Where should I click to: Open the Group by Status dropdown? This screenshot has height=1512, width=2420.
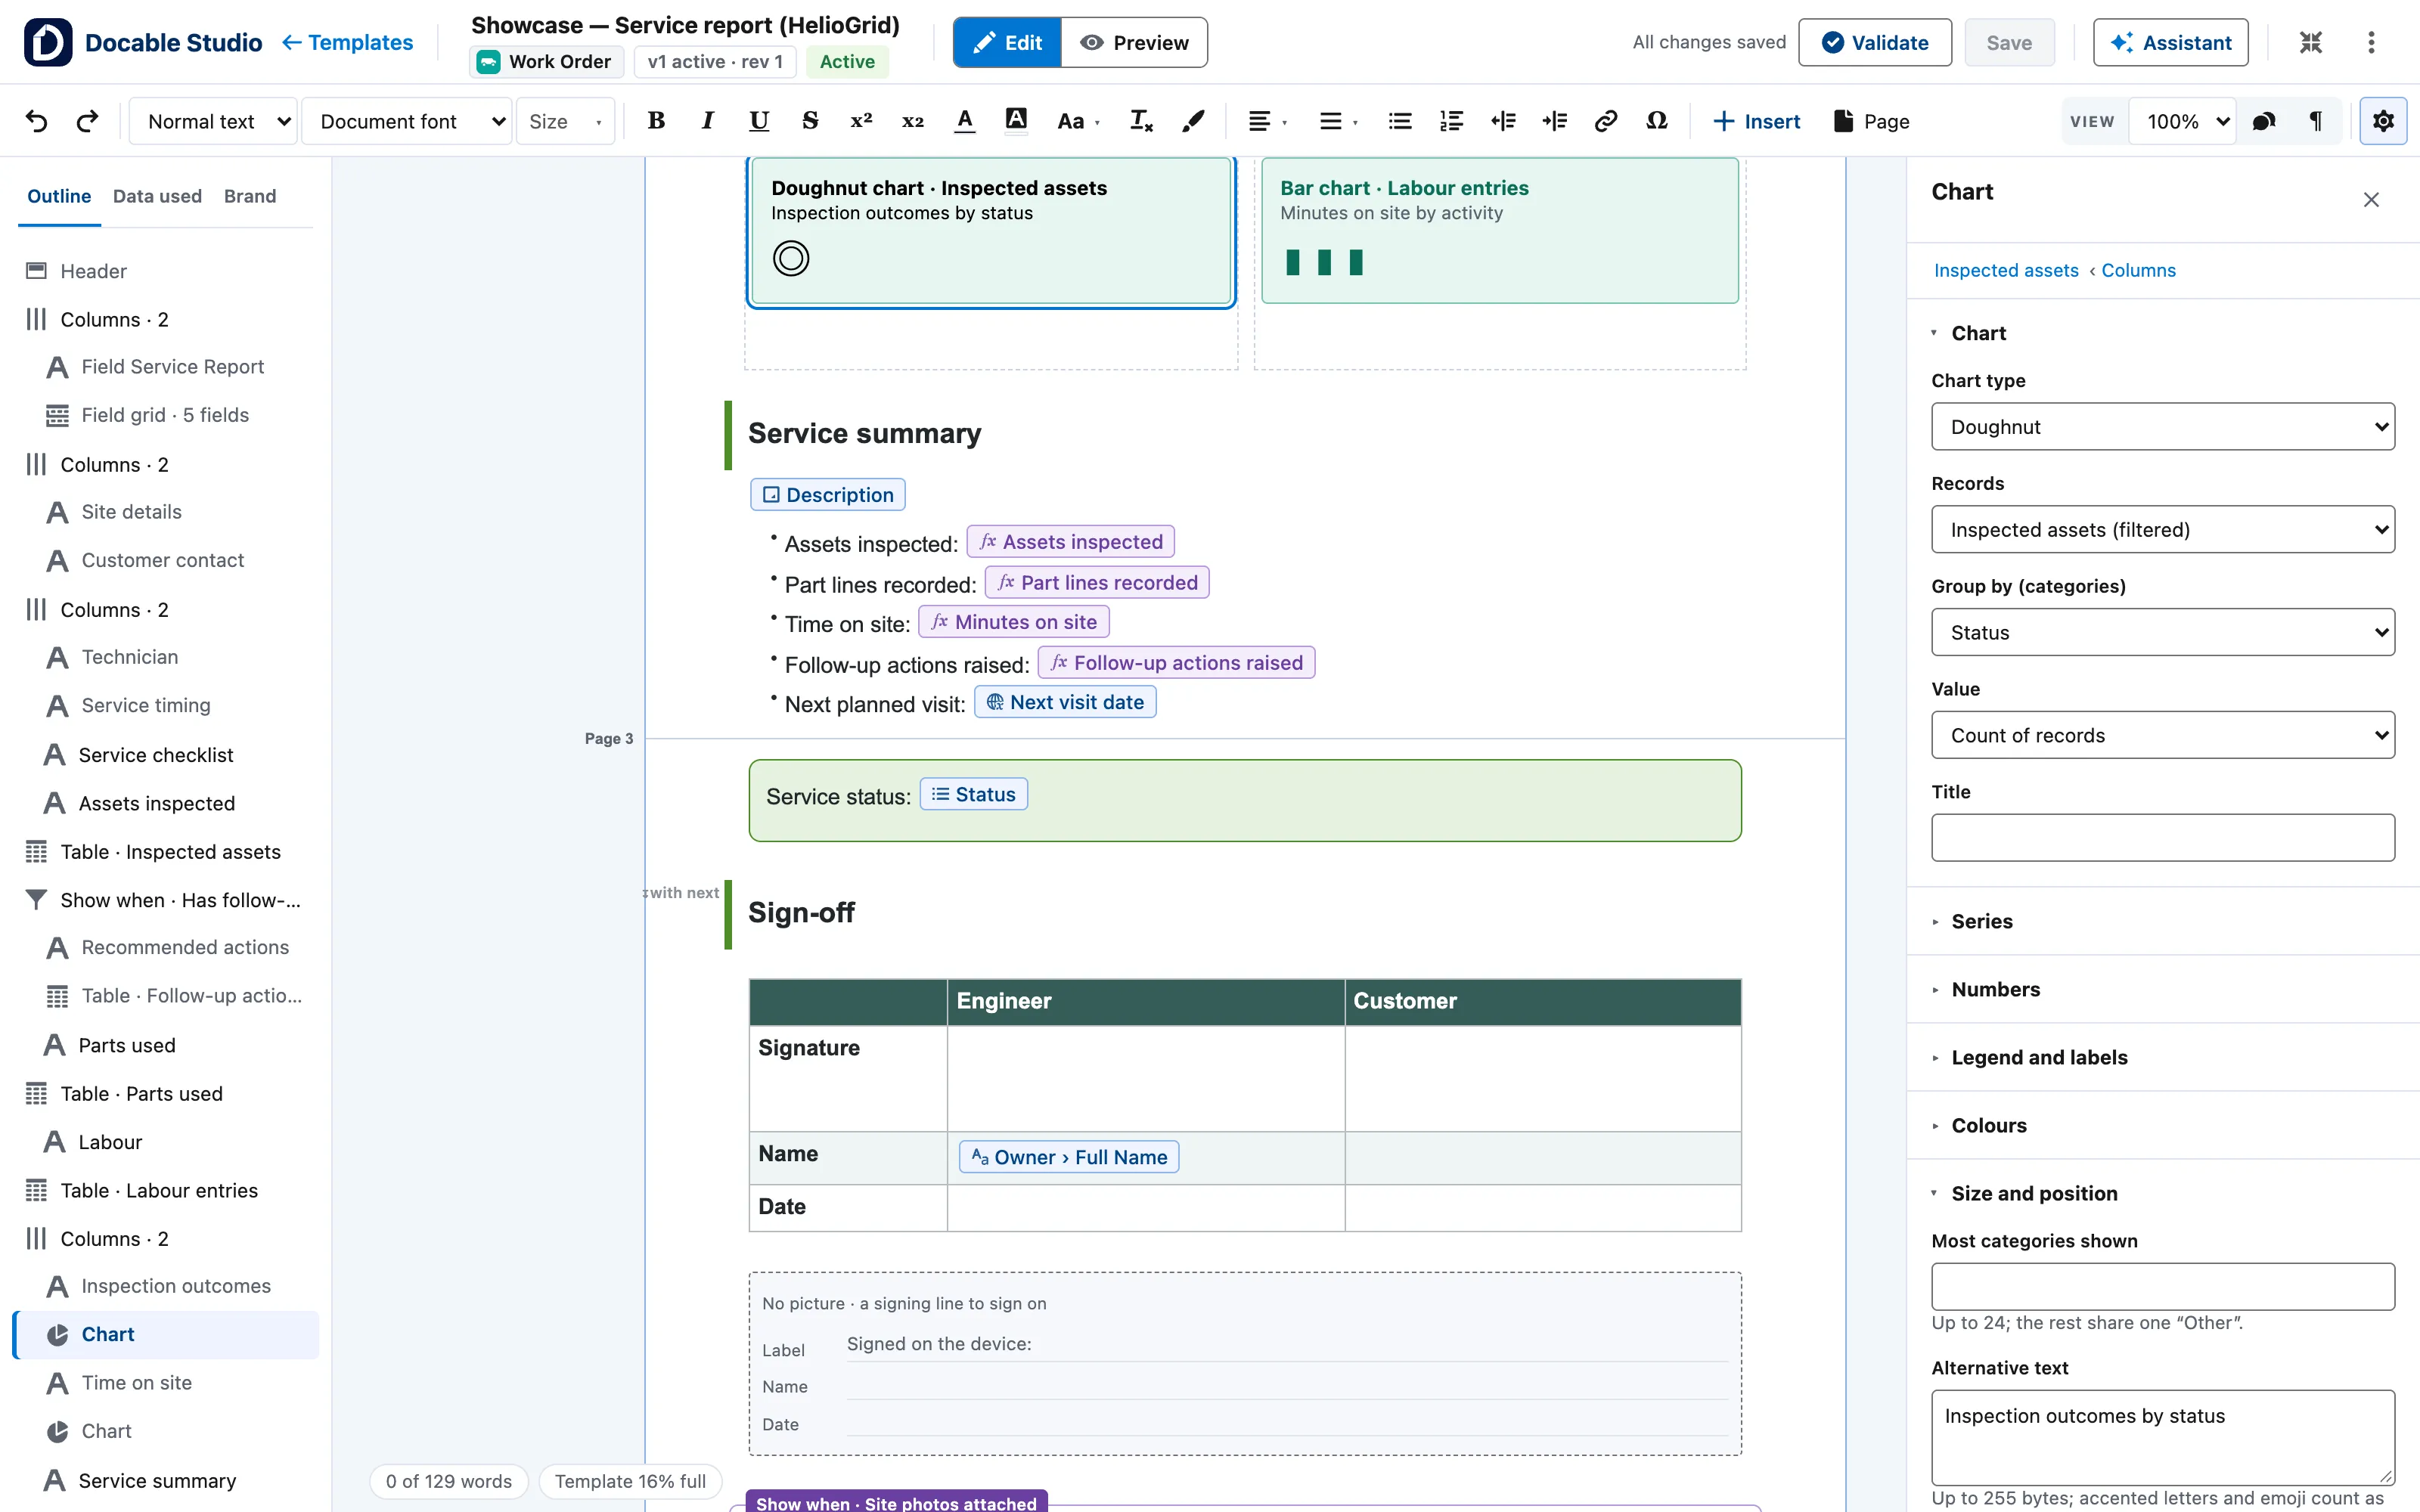(x=2163, y=632)
